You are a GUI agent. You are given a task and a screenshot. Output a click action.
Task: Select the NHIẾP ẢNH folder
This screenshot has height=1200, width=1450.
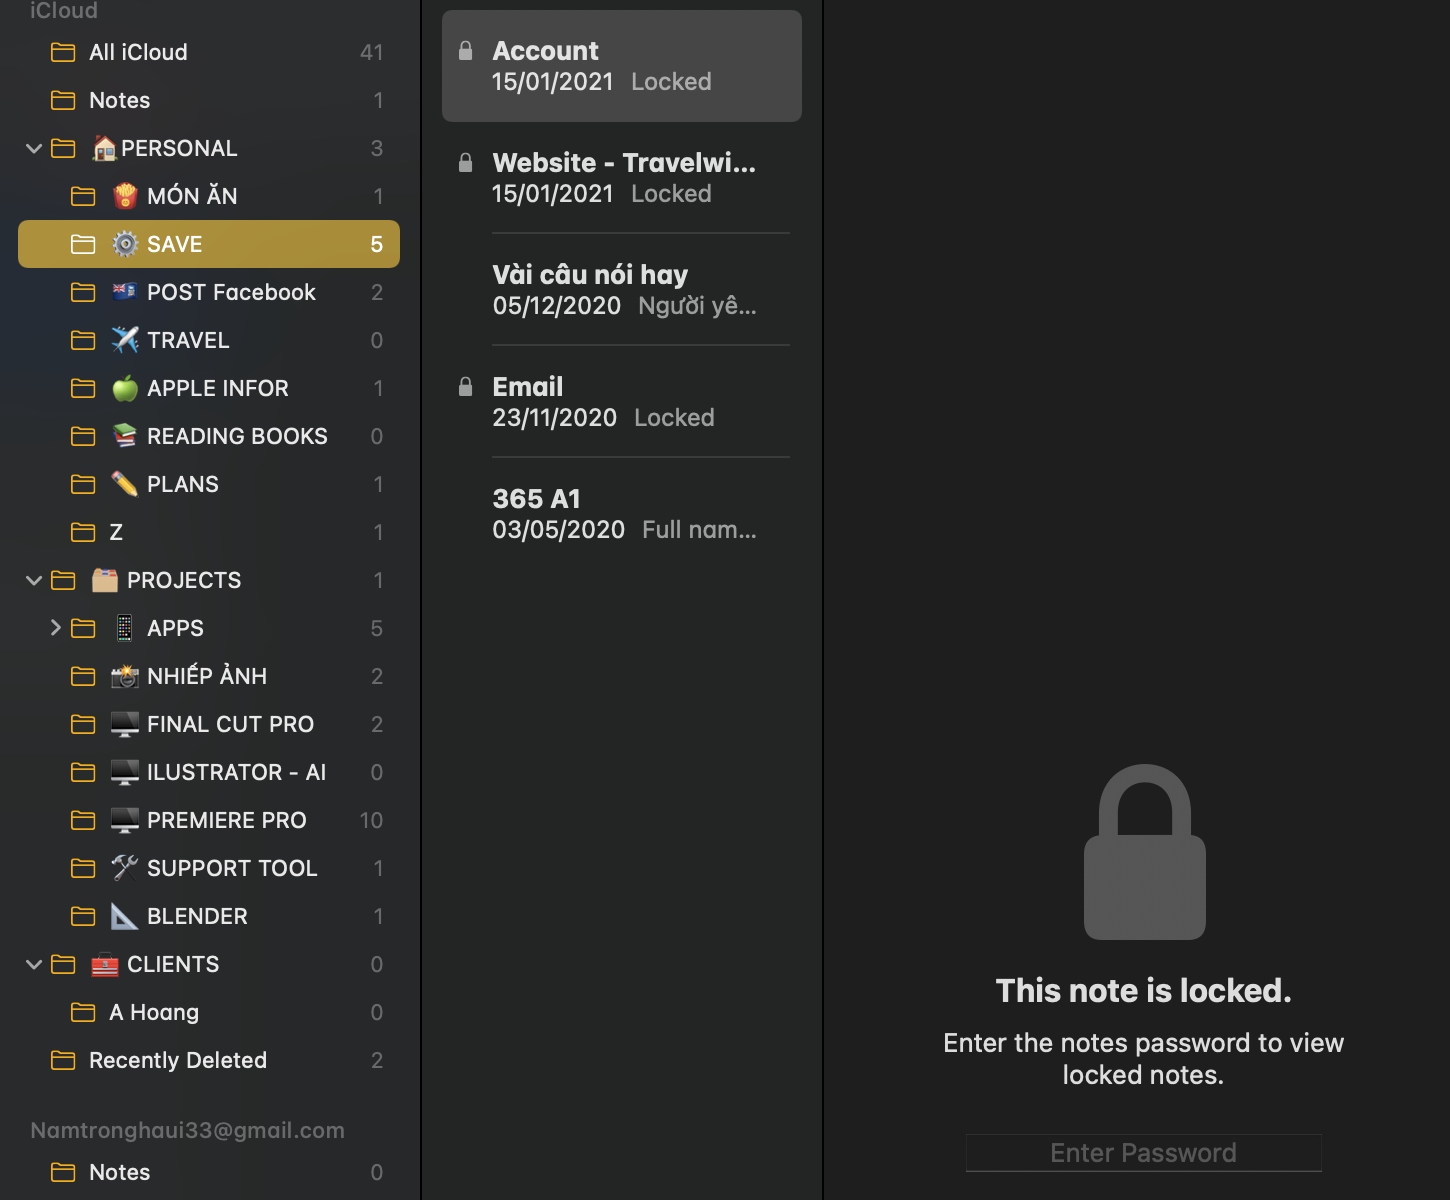[209, 676]
